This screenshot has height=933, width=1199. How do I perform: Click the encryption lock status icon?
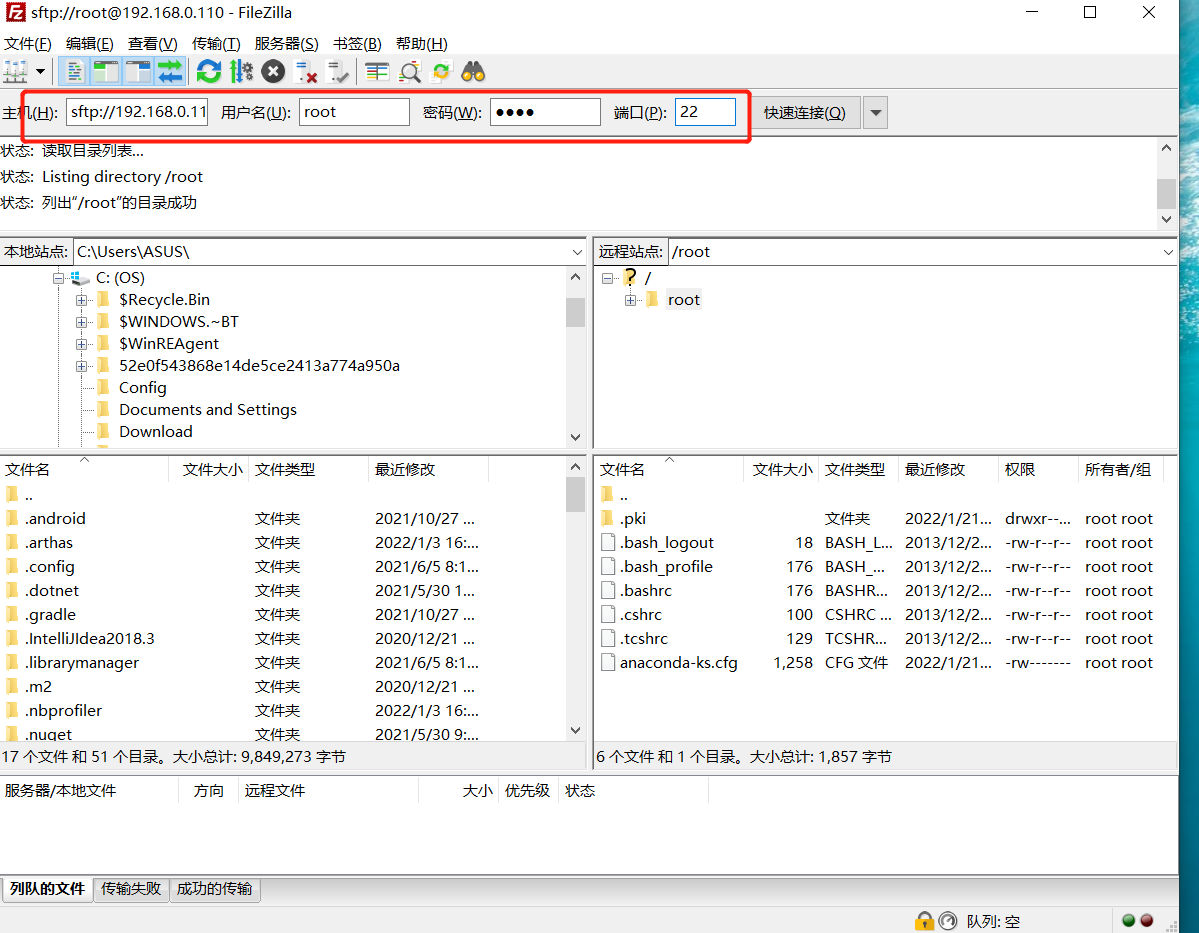coord(924,921)
